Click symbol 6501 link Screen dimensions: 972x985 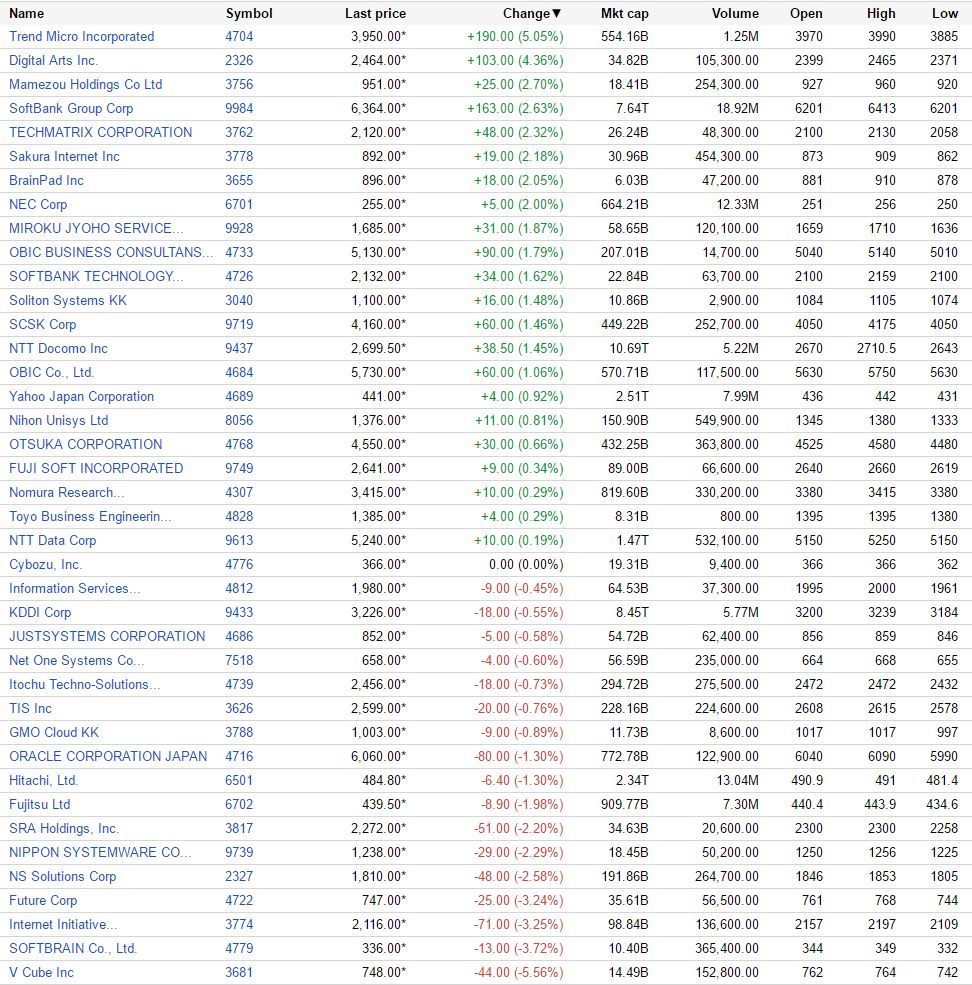point(239,780)
